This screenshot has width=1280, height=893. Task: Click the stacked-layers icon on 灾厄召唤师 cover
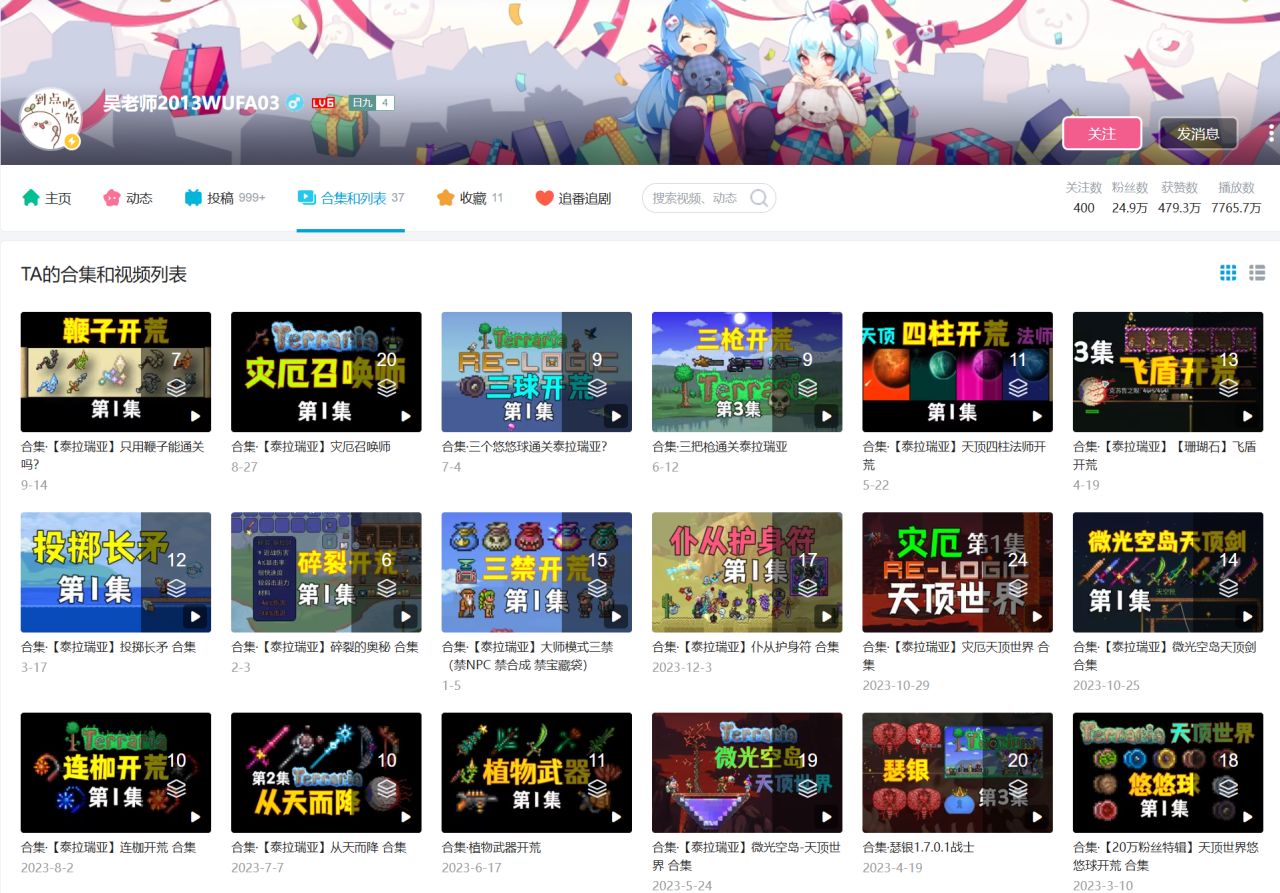click(387, 387)
